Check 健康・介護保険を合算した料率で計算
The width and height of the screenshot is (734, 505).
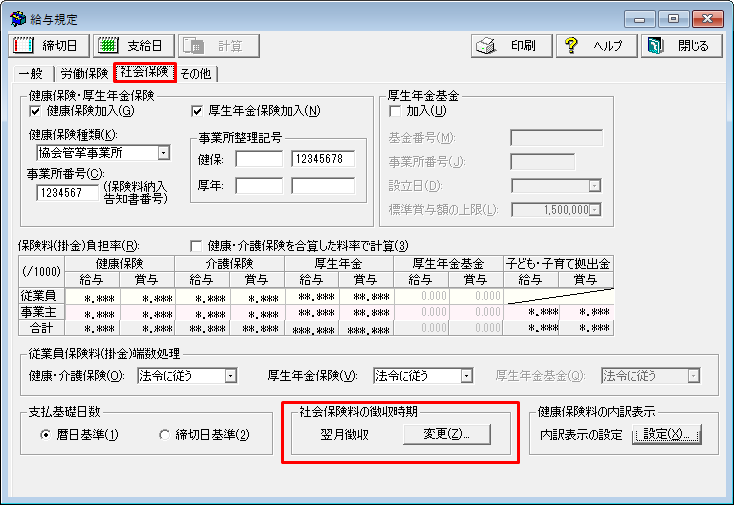[197, 246]
